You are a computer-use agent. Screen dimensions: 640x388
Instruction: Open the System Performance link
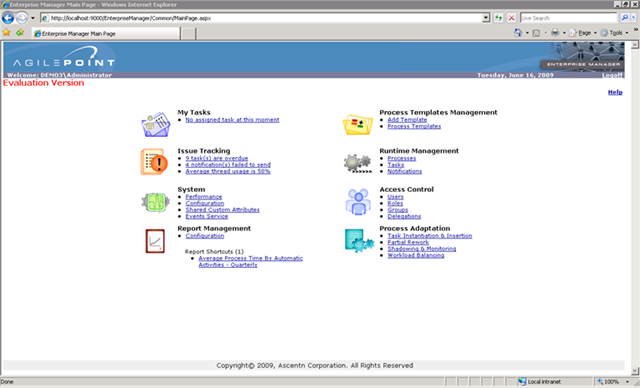(x=204, y=196)
